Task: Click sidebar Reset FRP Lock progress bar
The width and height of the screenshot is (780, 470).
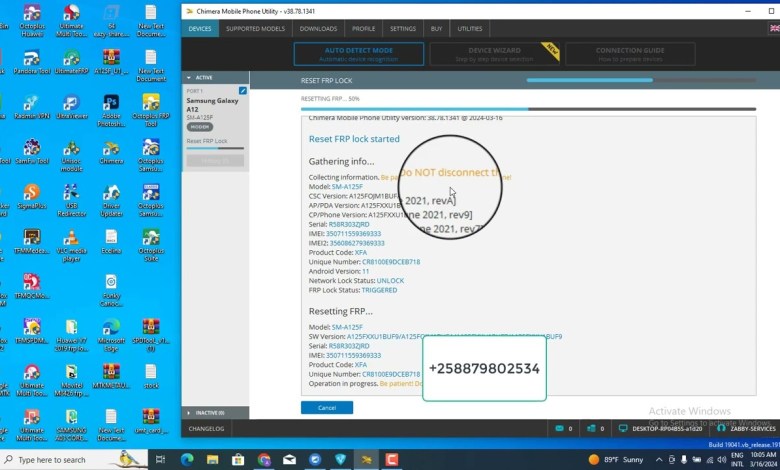Action: [215, 148]
